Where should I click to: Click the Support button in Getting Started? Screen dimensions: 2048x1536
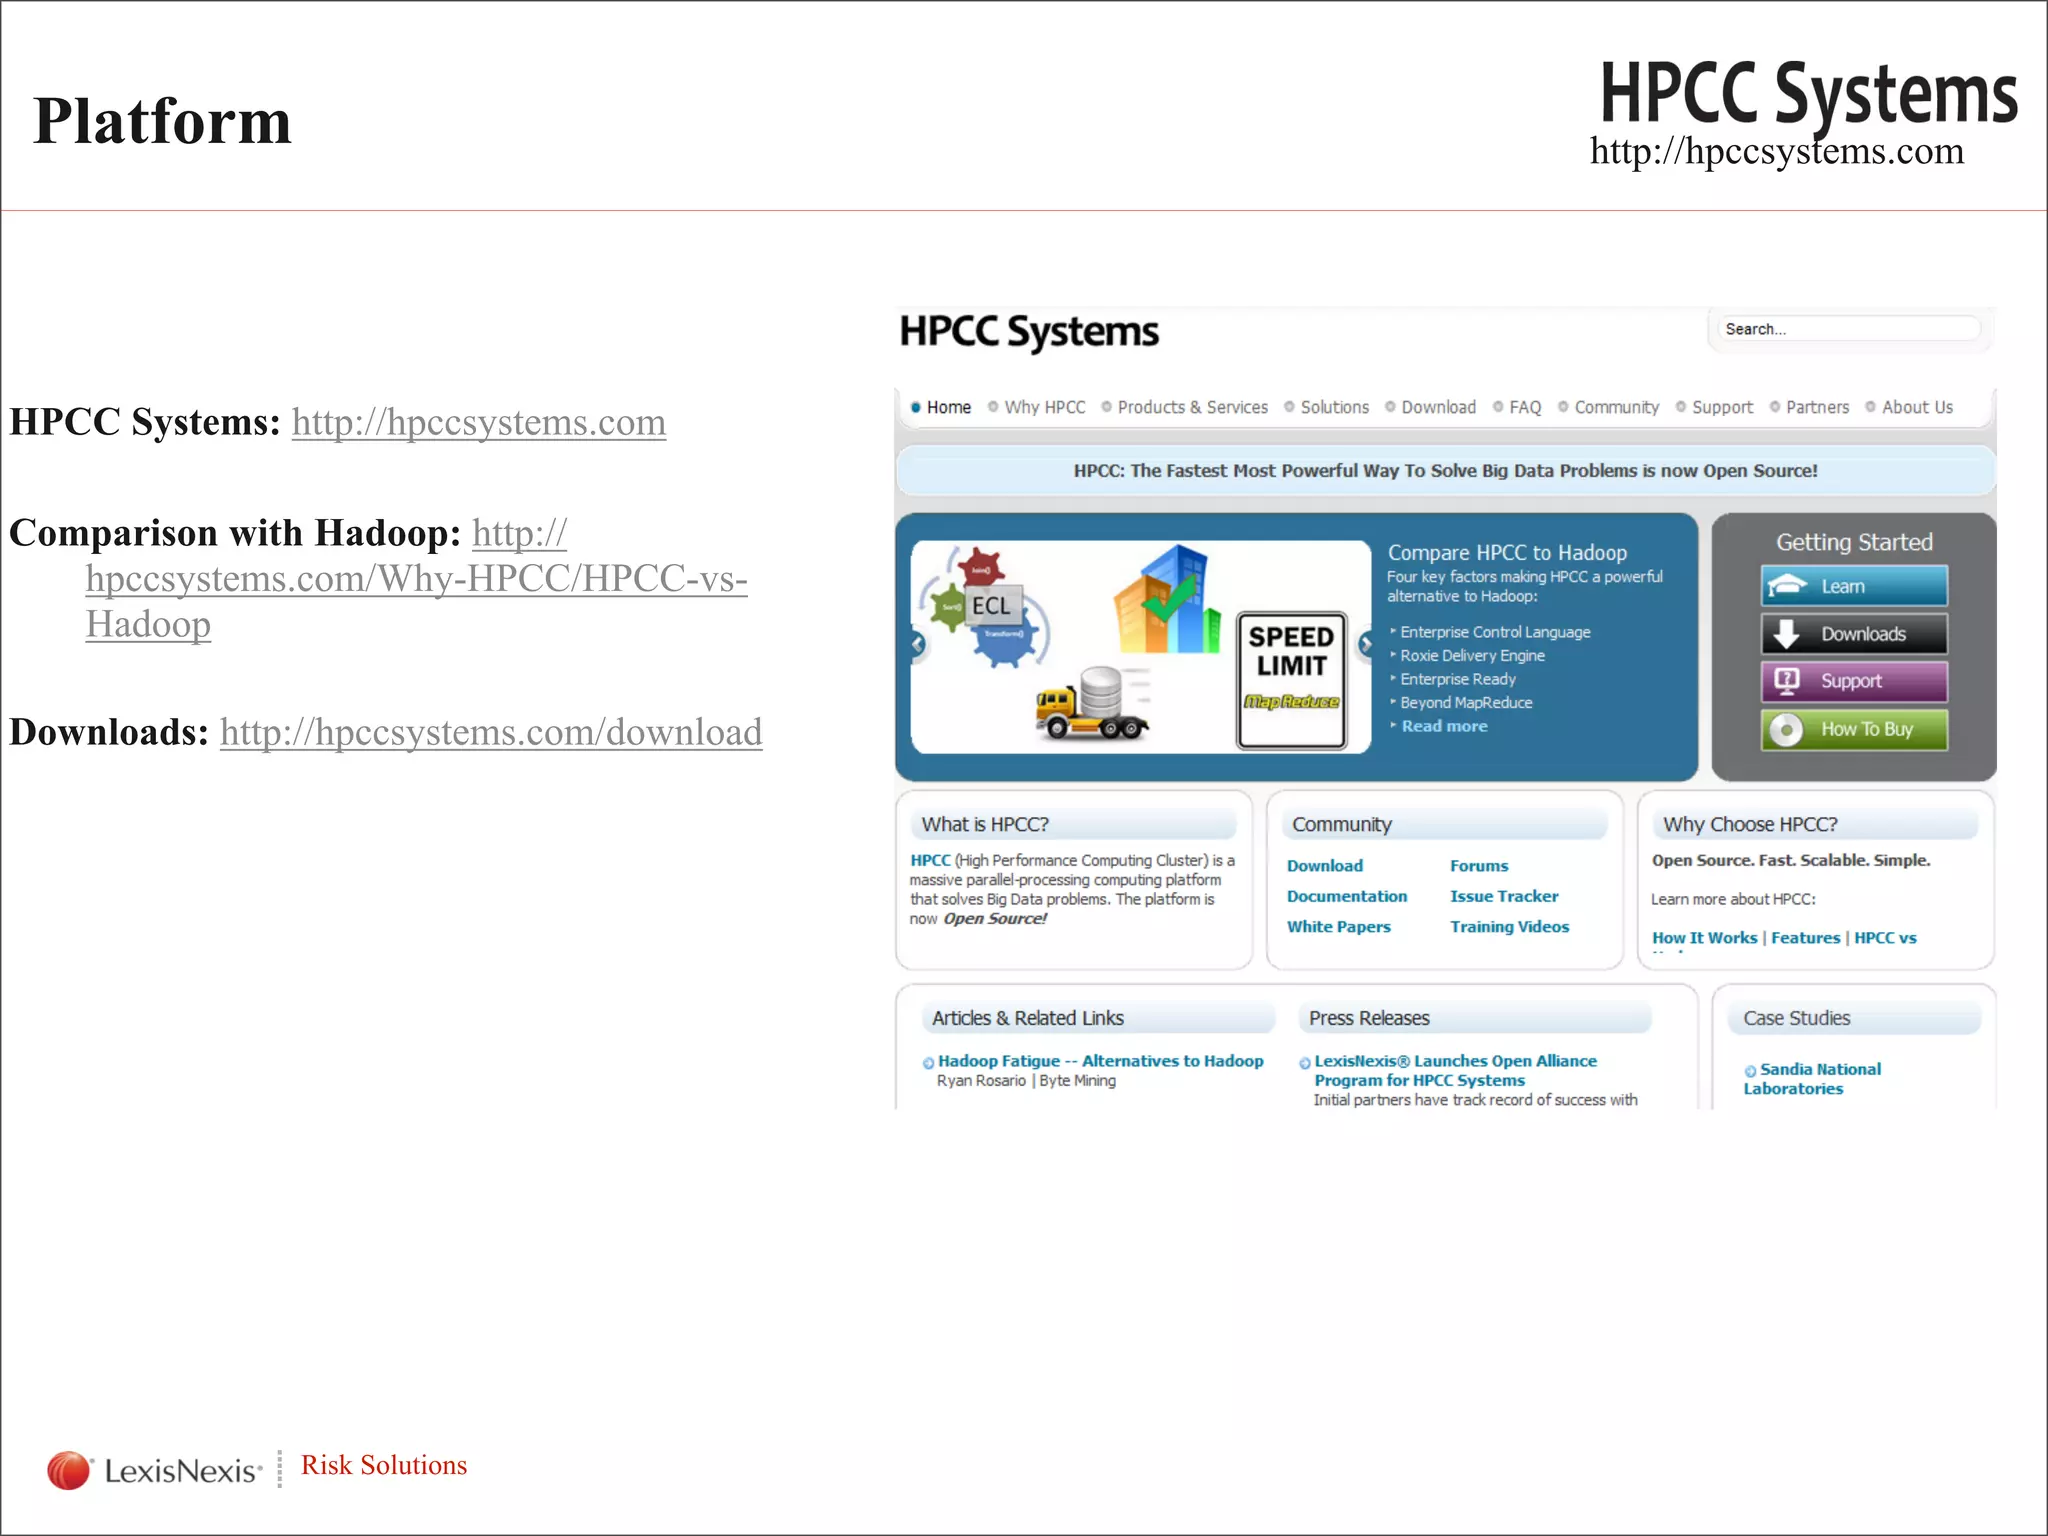(x=1854, y=681)
